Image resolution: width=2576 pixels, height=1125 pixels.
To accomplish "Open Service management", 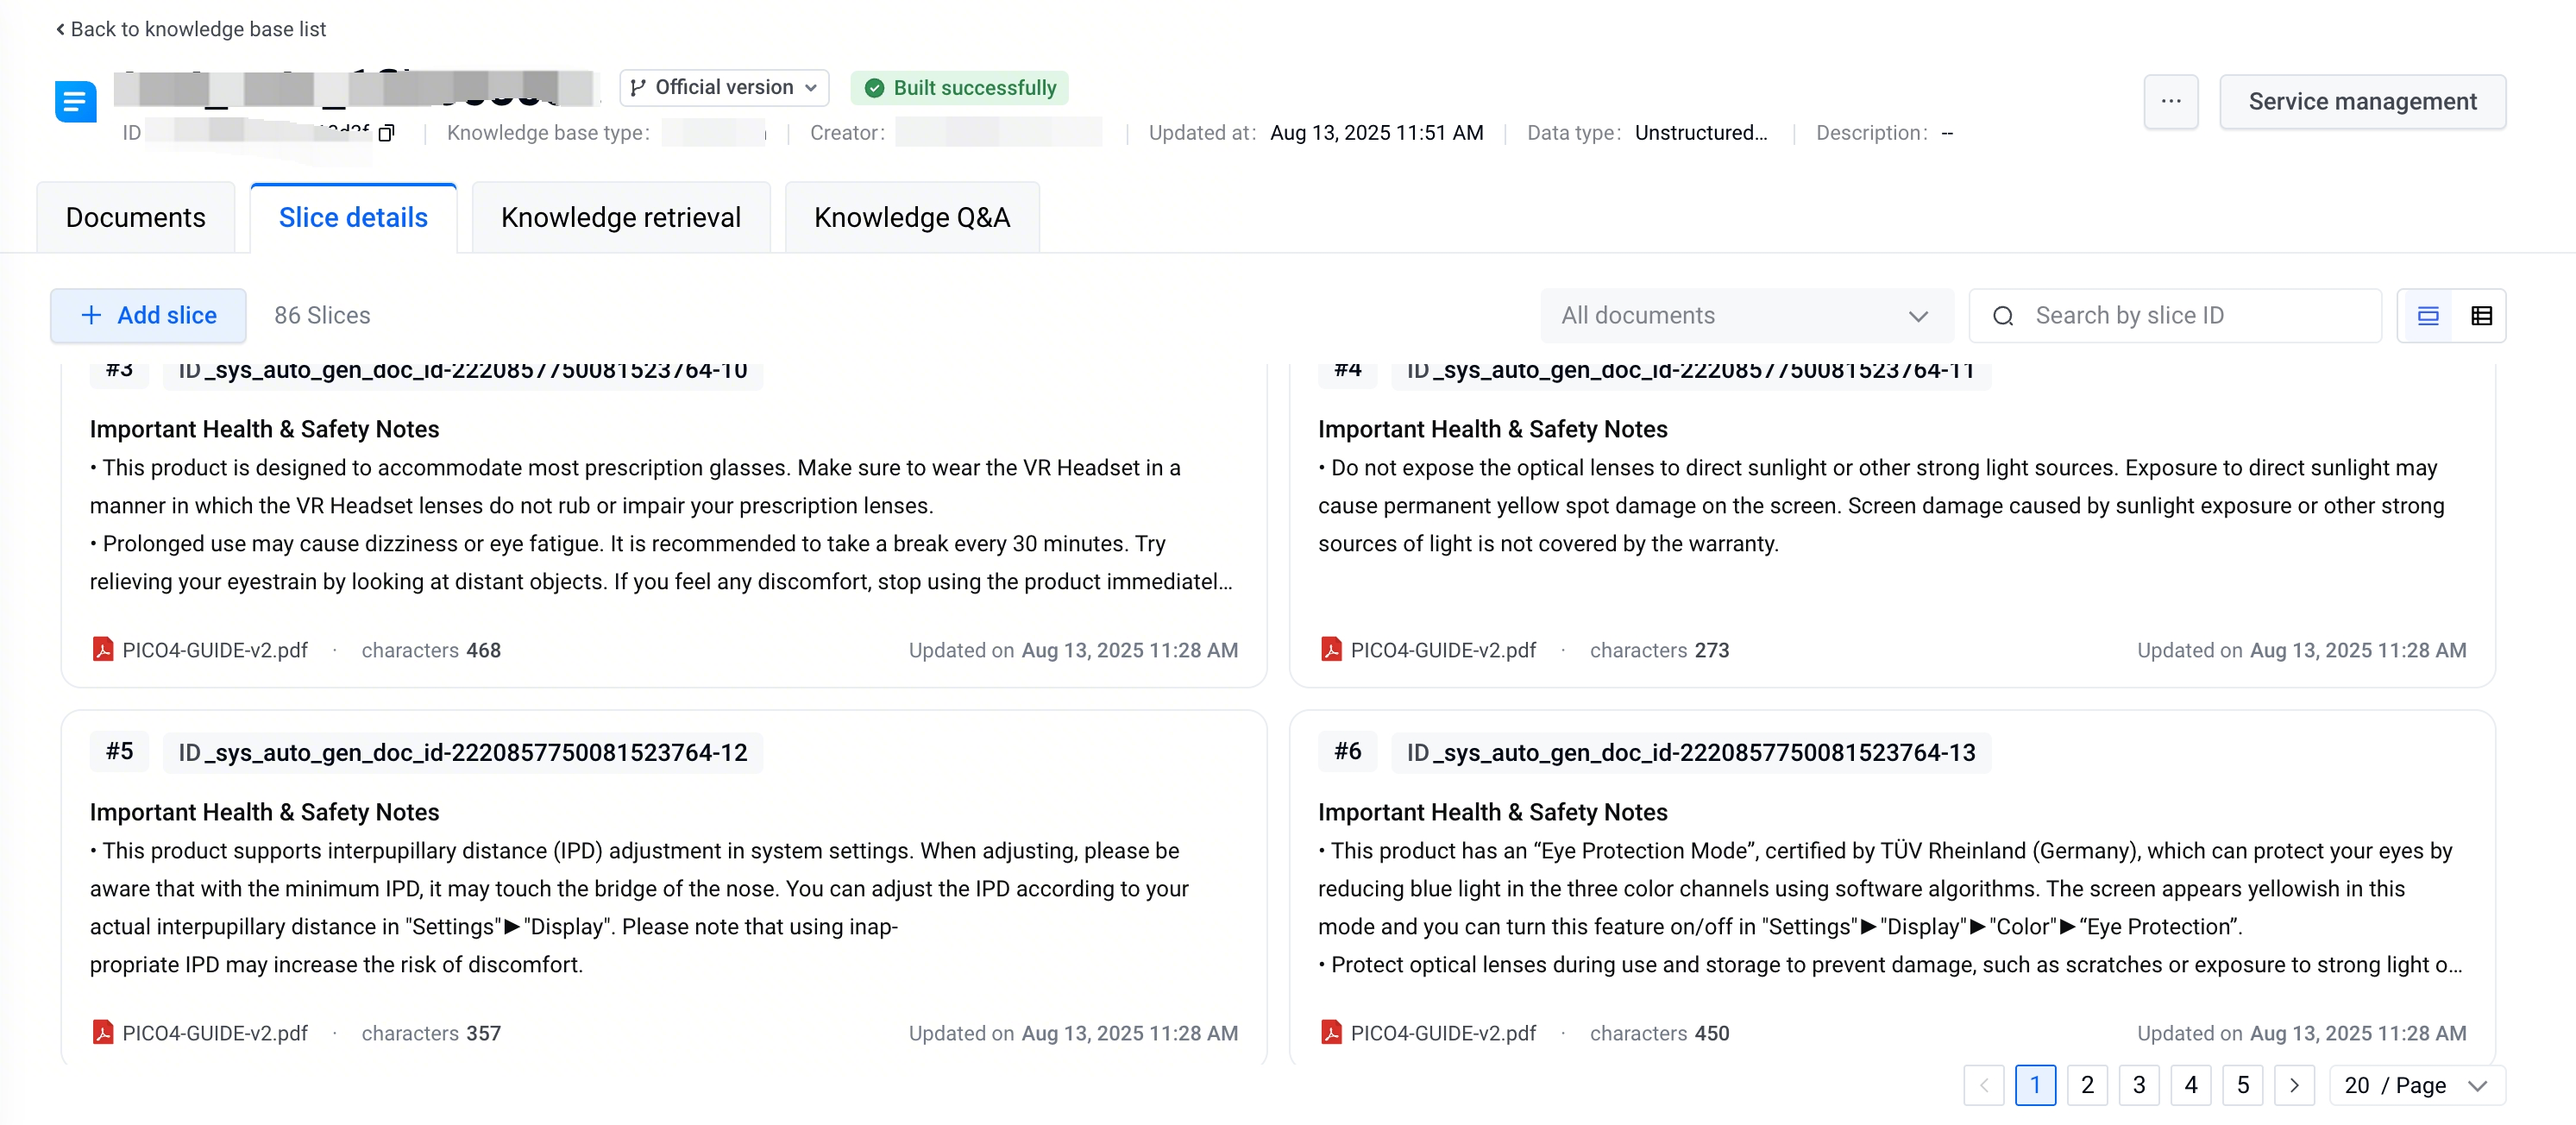I will [x=2361, y=101].
